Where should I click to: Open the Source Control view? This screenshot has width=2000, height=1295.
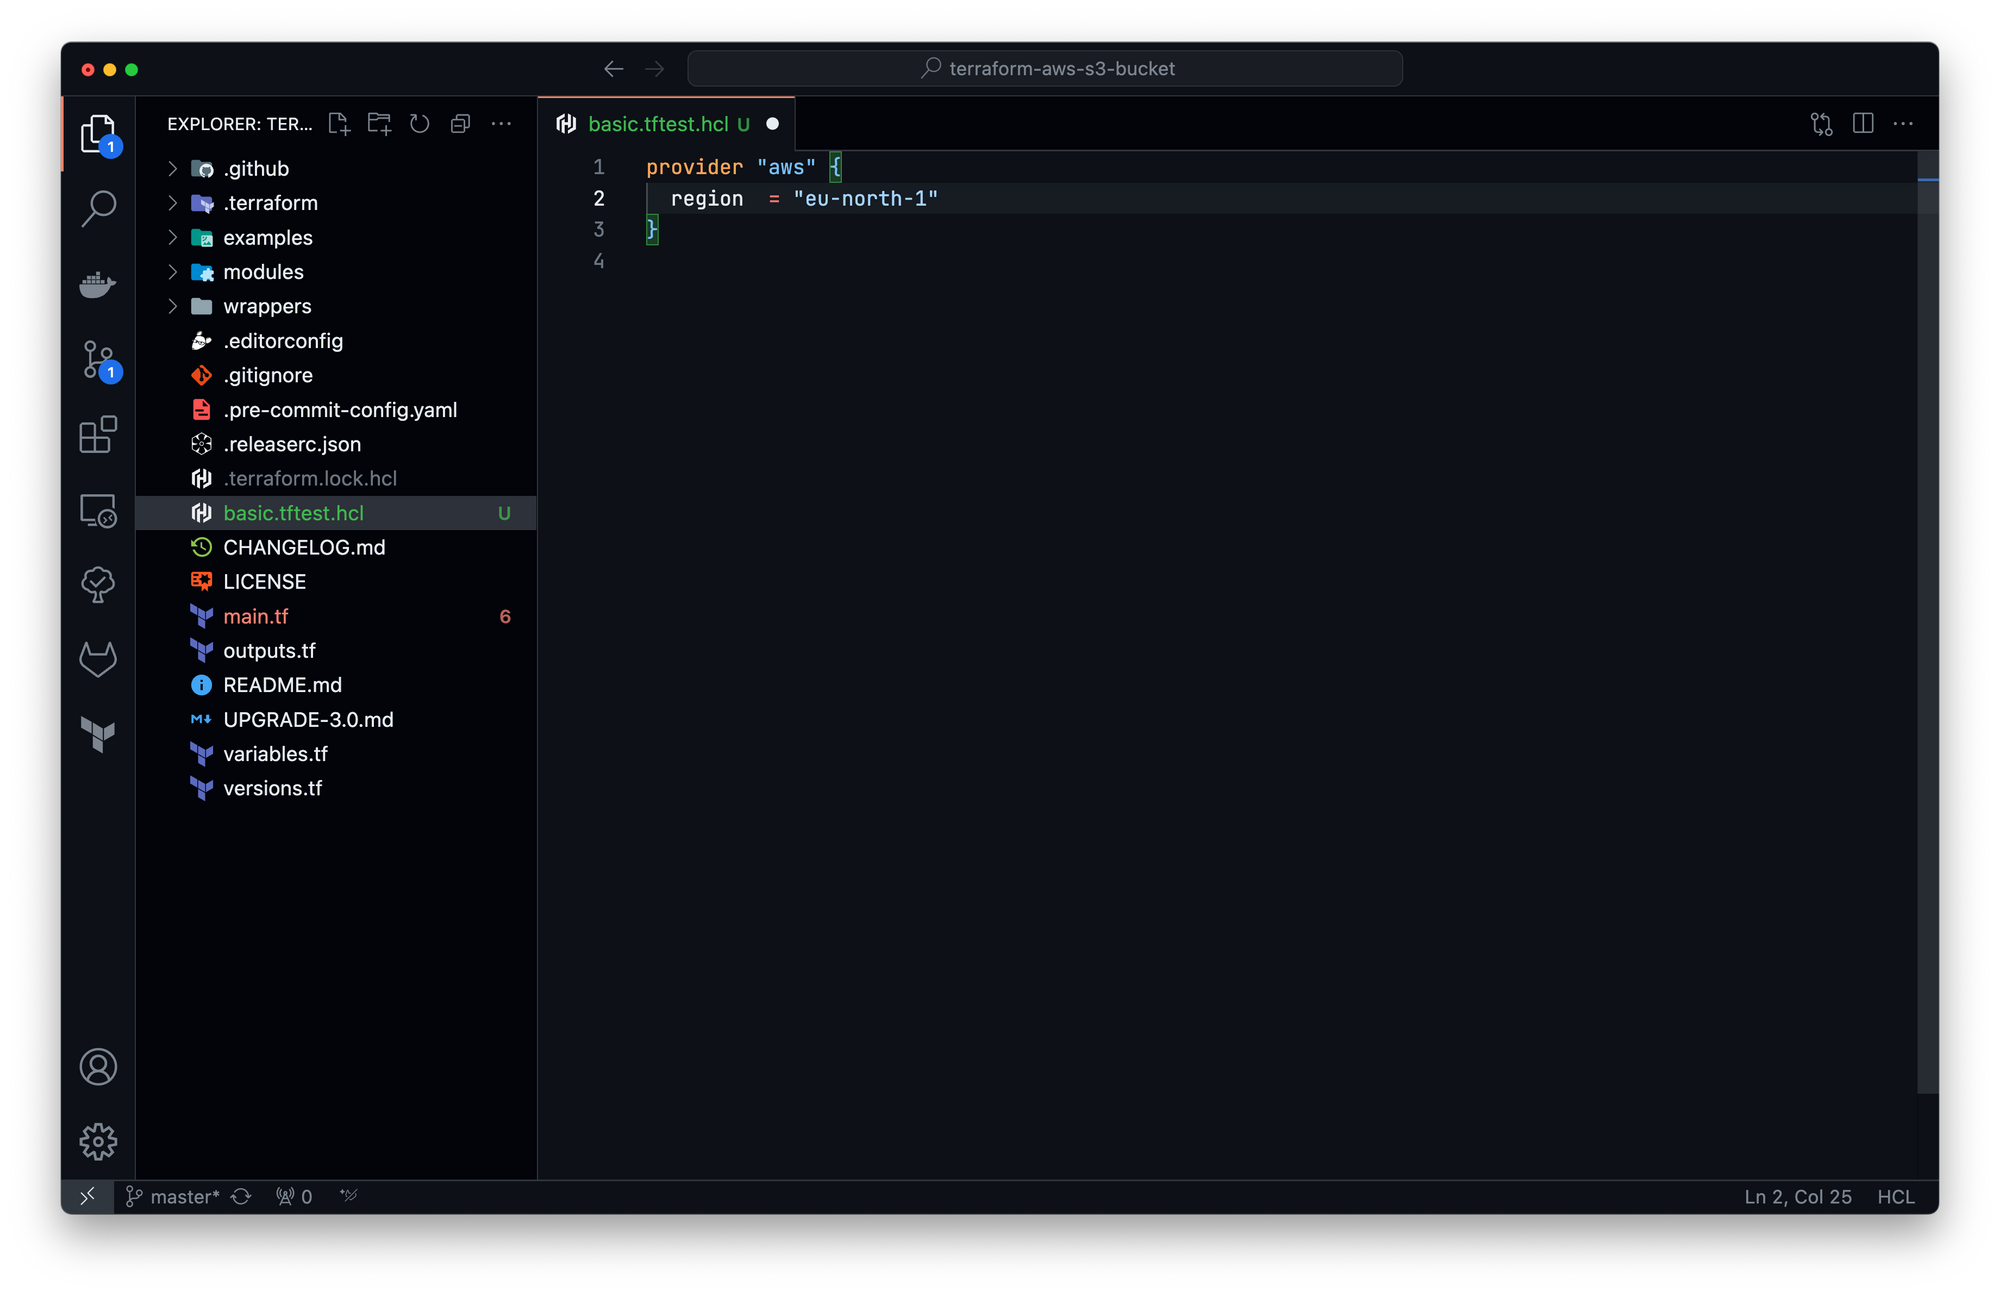[98, 359]
